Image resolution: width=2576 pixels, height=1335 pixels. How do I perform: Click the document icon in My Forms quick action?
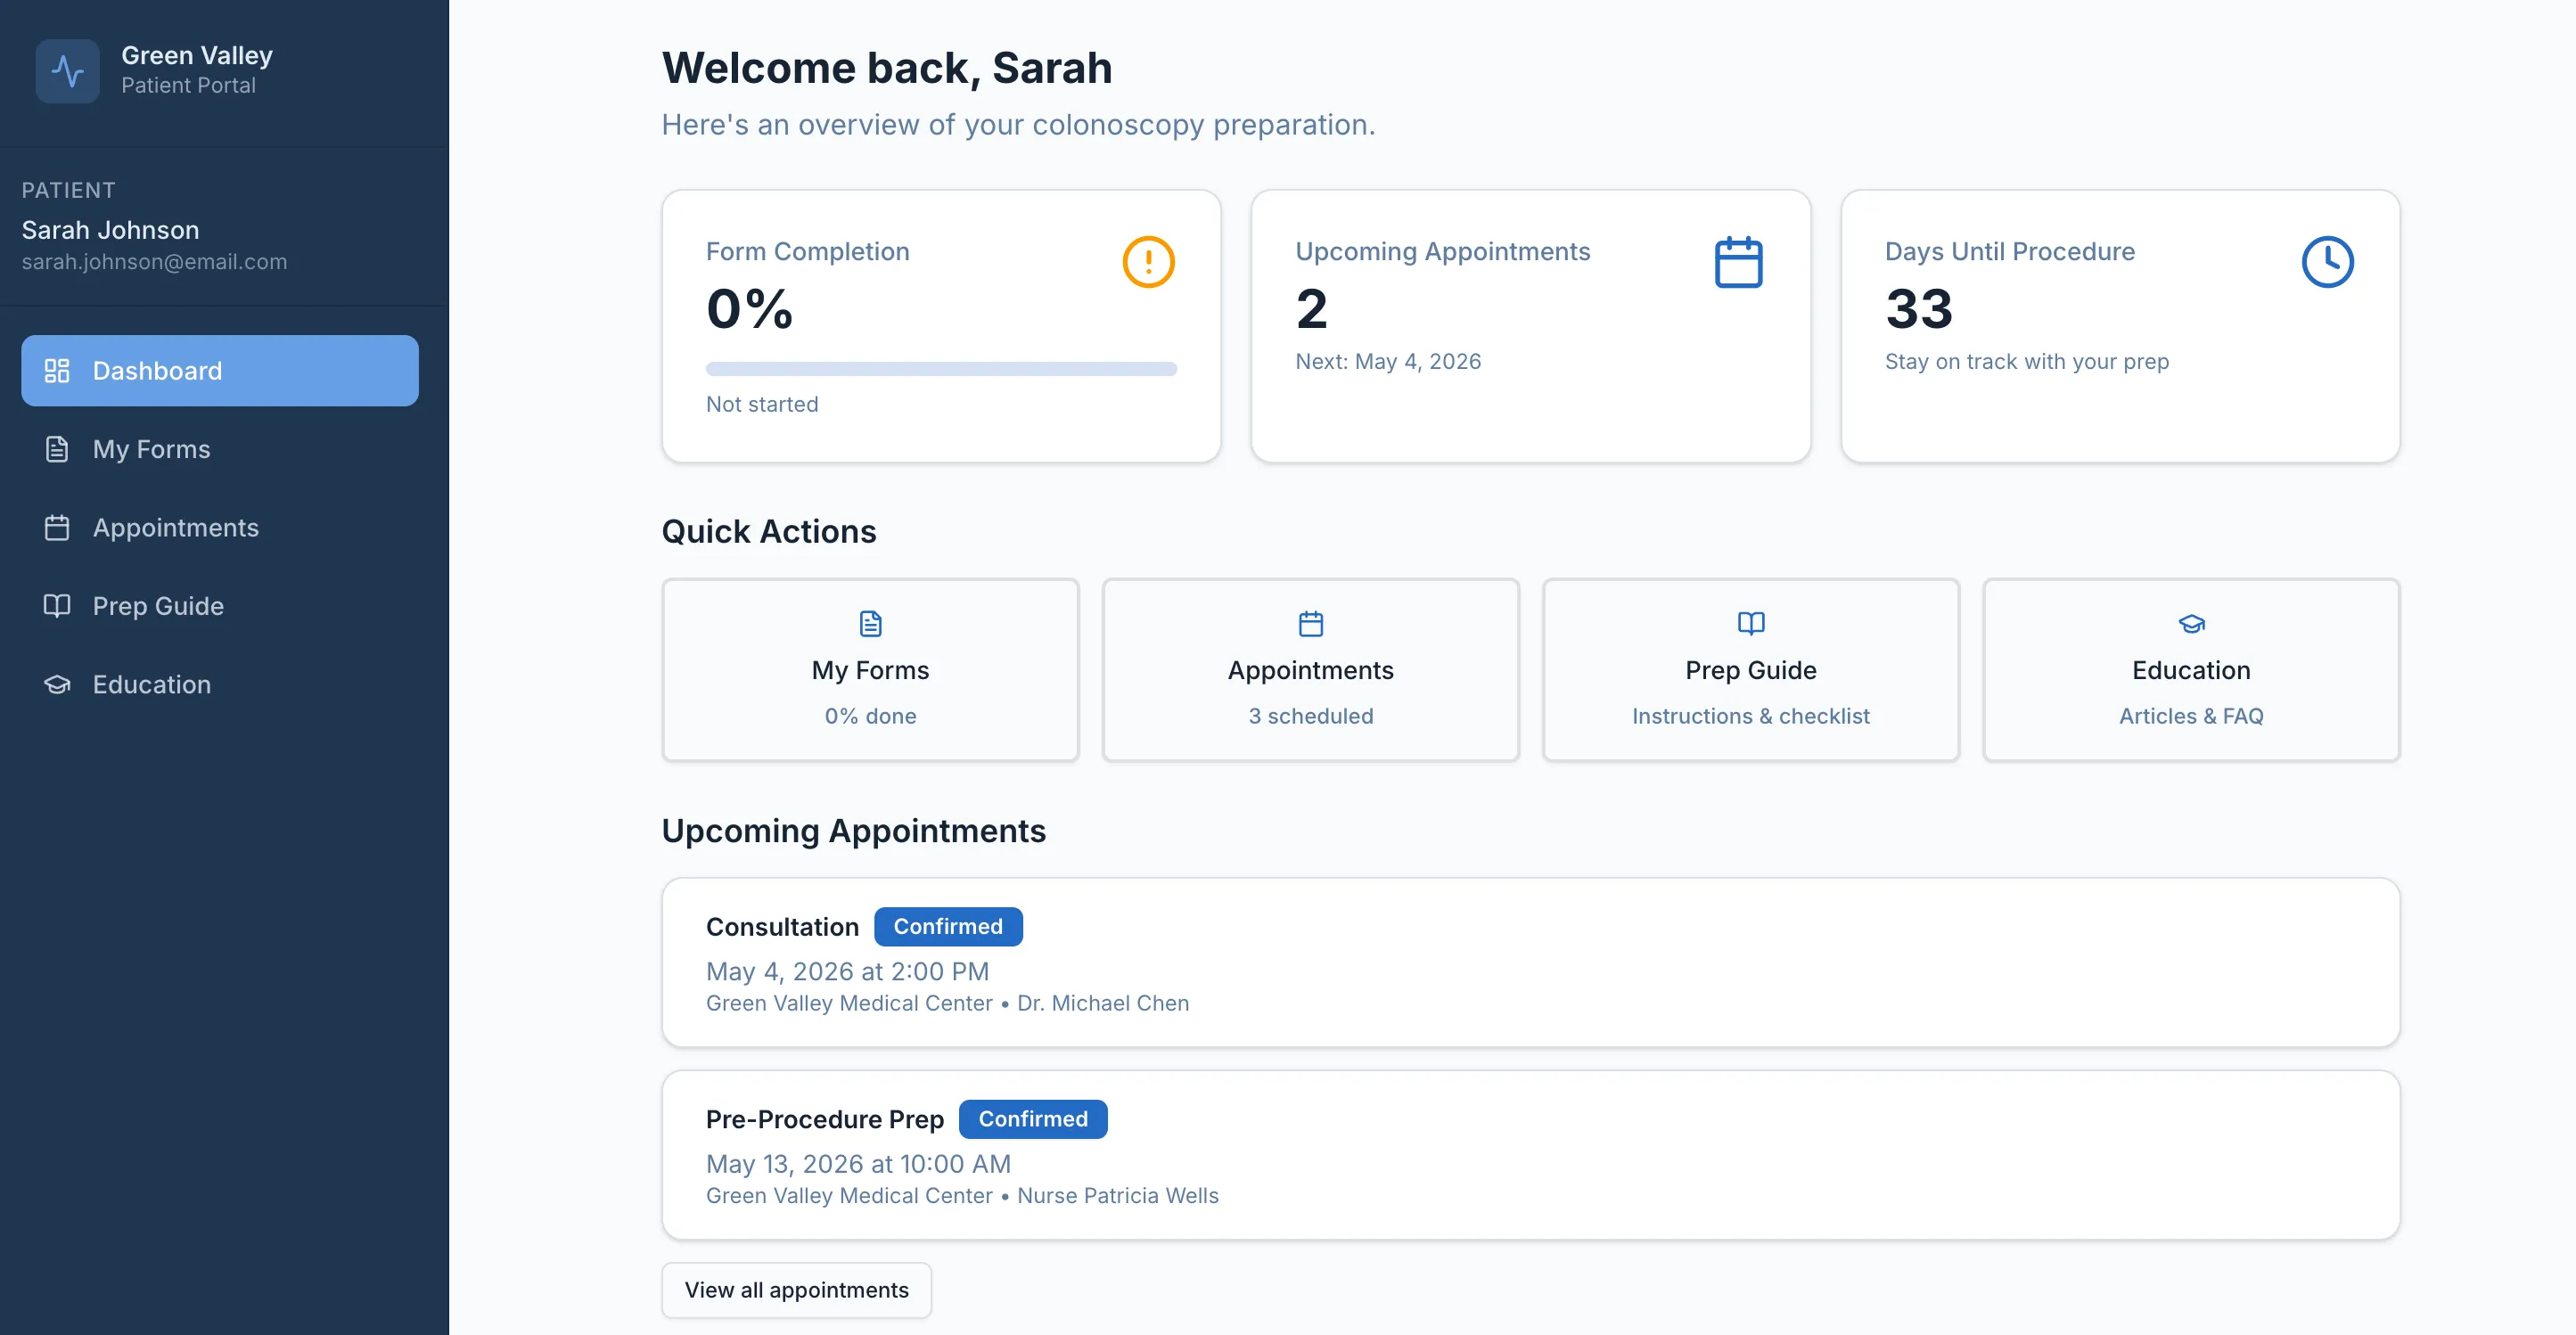(x=870, y=622)
